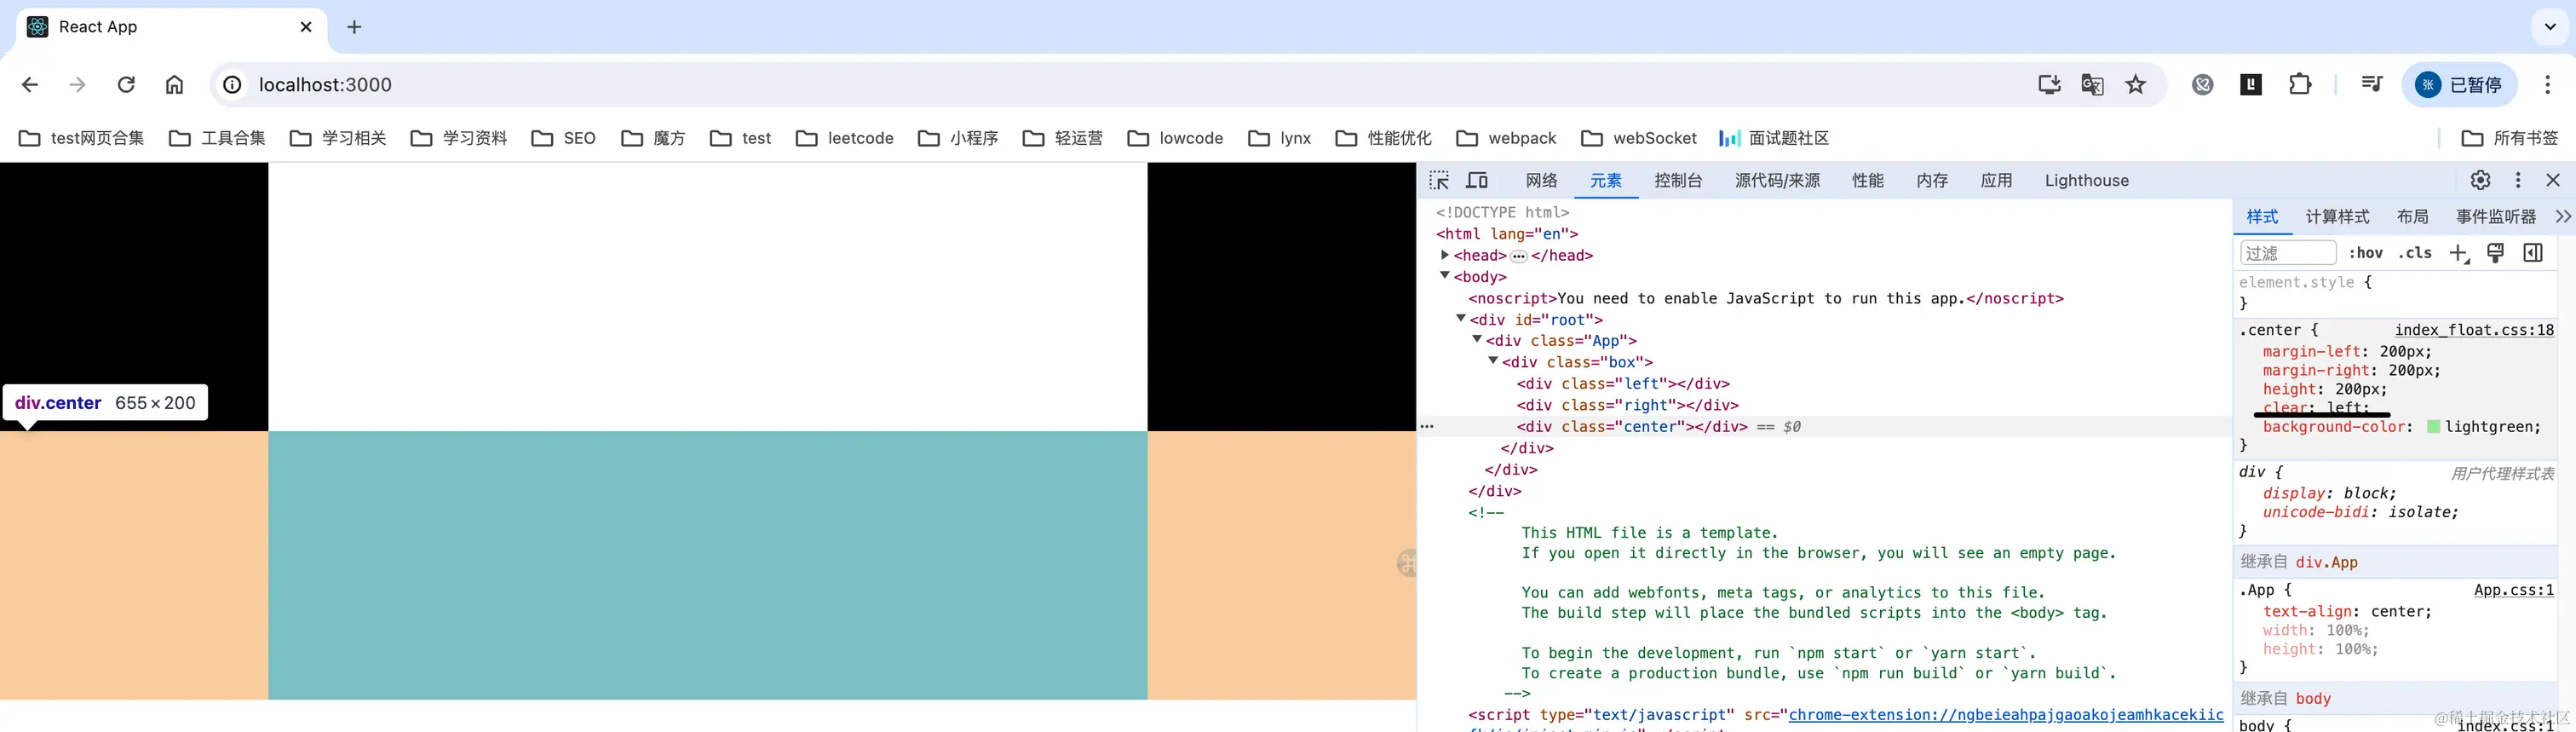The height and width of the screenshot is (732, 2576).
Task: Open the translate page icon
Action: (x=2092, y=85)
